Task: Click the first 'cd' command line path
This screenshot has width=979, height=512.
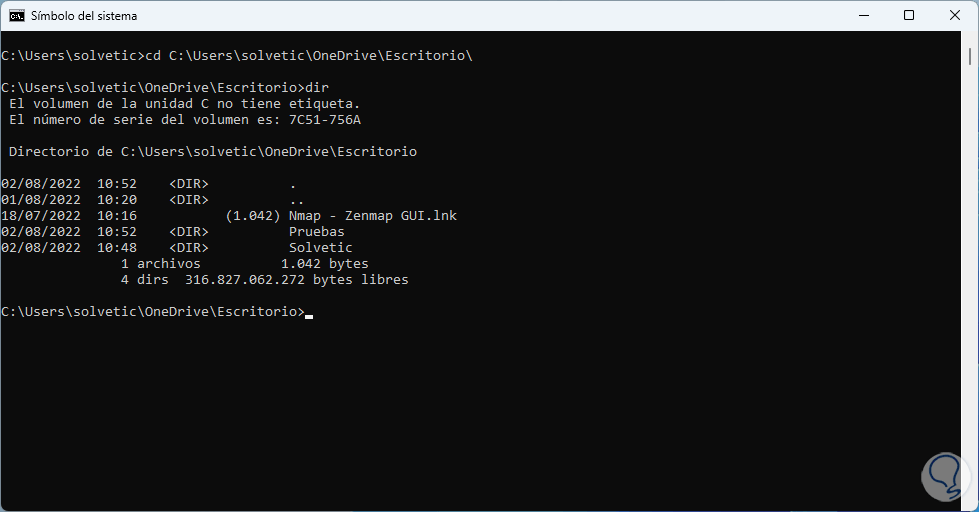Action: (x=320, y=56)
